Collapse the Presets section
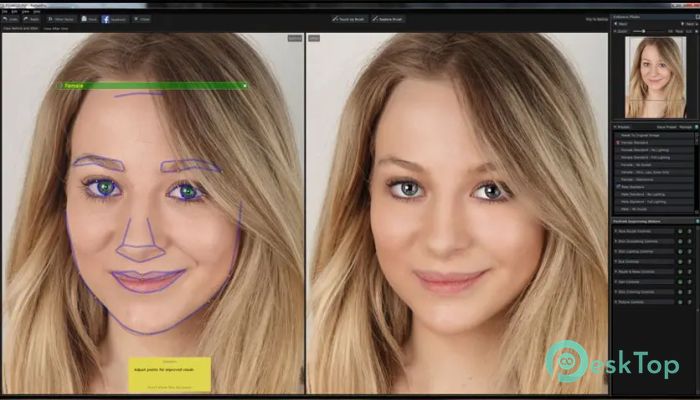The width and height of the screenshot is (700, 400). [x=615, y=127]
